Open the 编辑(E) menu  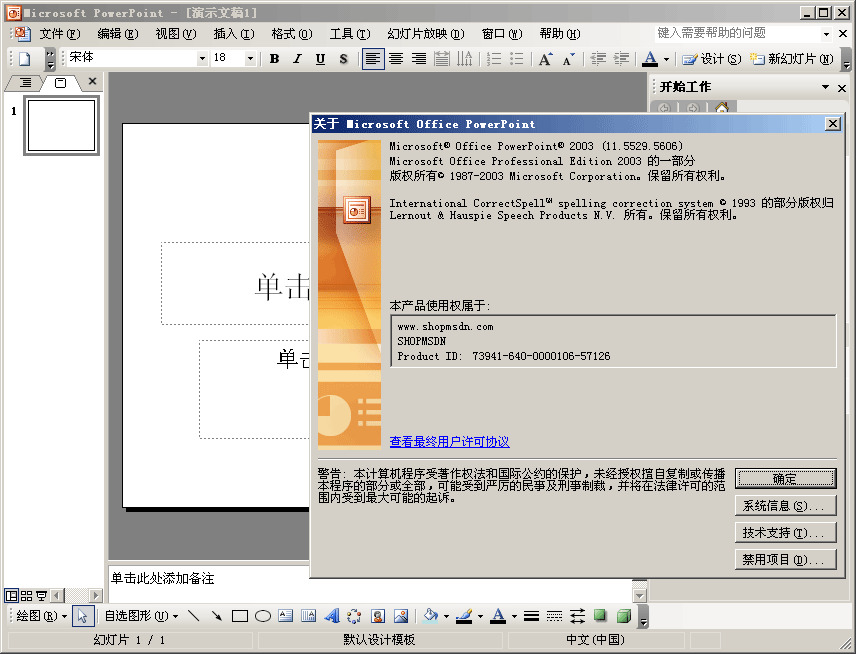(118, 34)
